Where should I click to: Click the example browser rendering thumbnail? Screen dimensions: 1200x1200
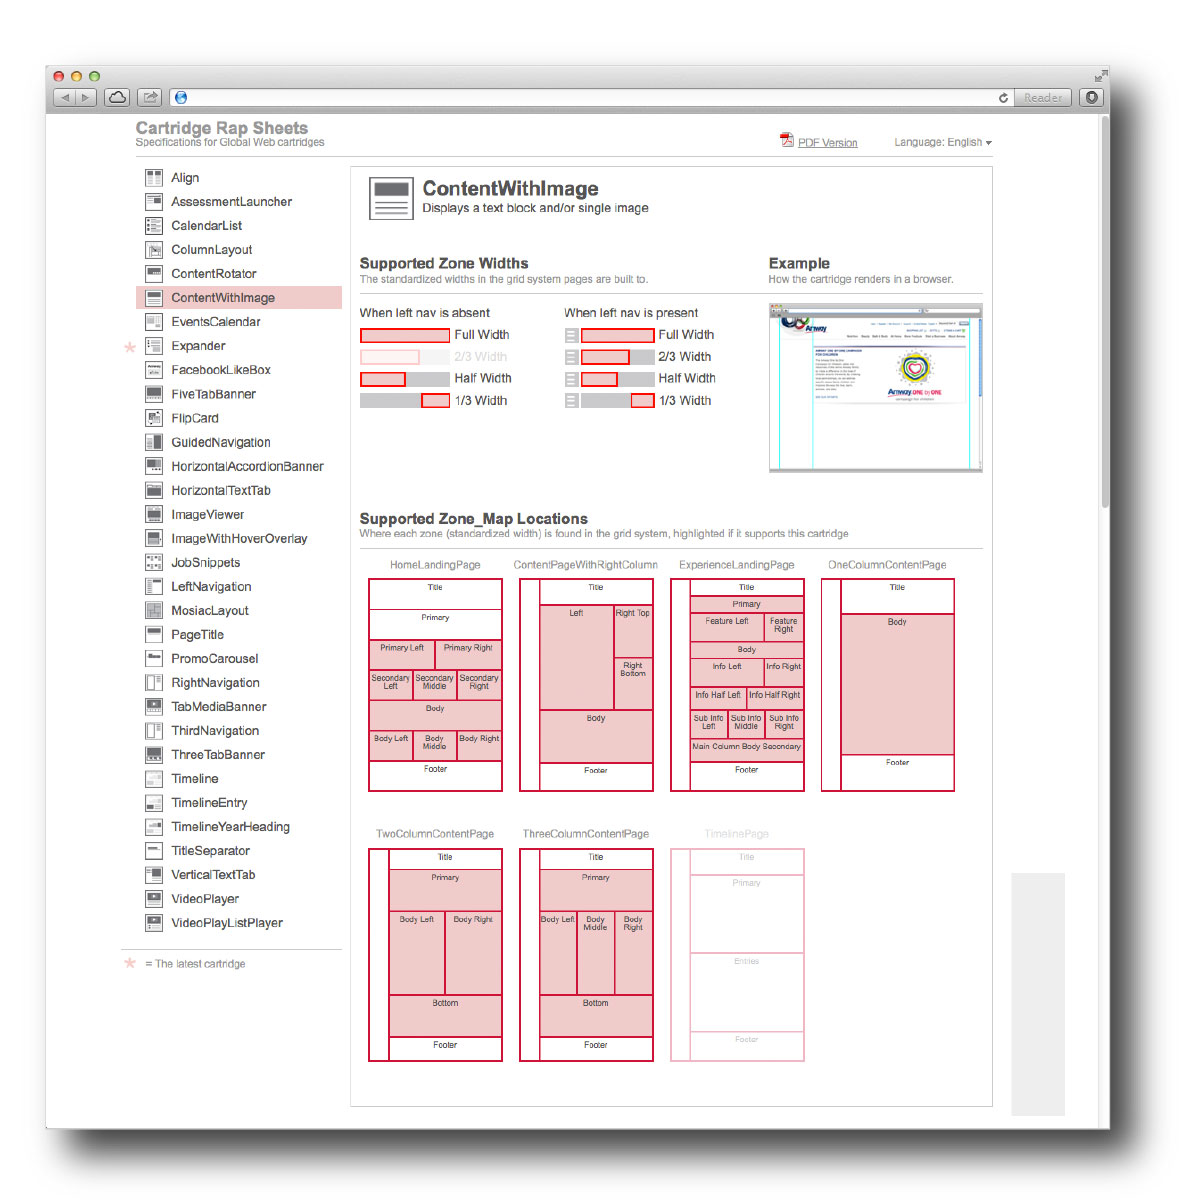pos(875,387)
